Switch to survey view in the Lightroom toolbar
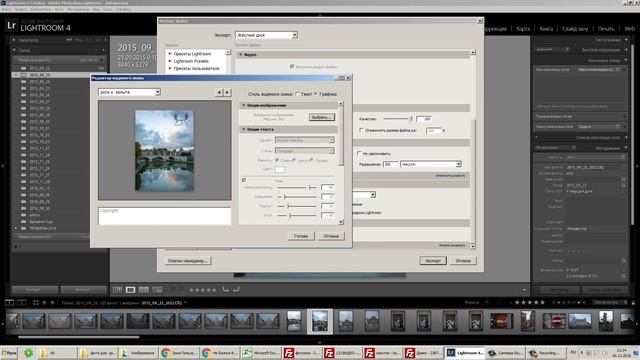 pos(157,290)
